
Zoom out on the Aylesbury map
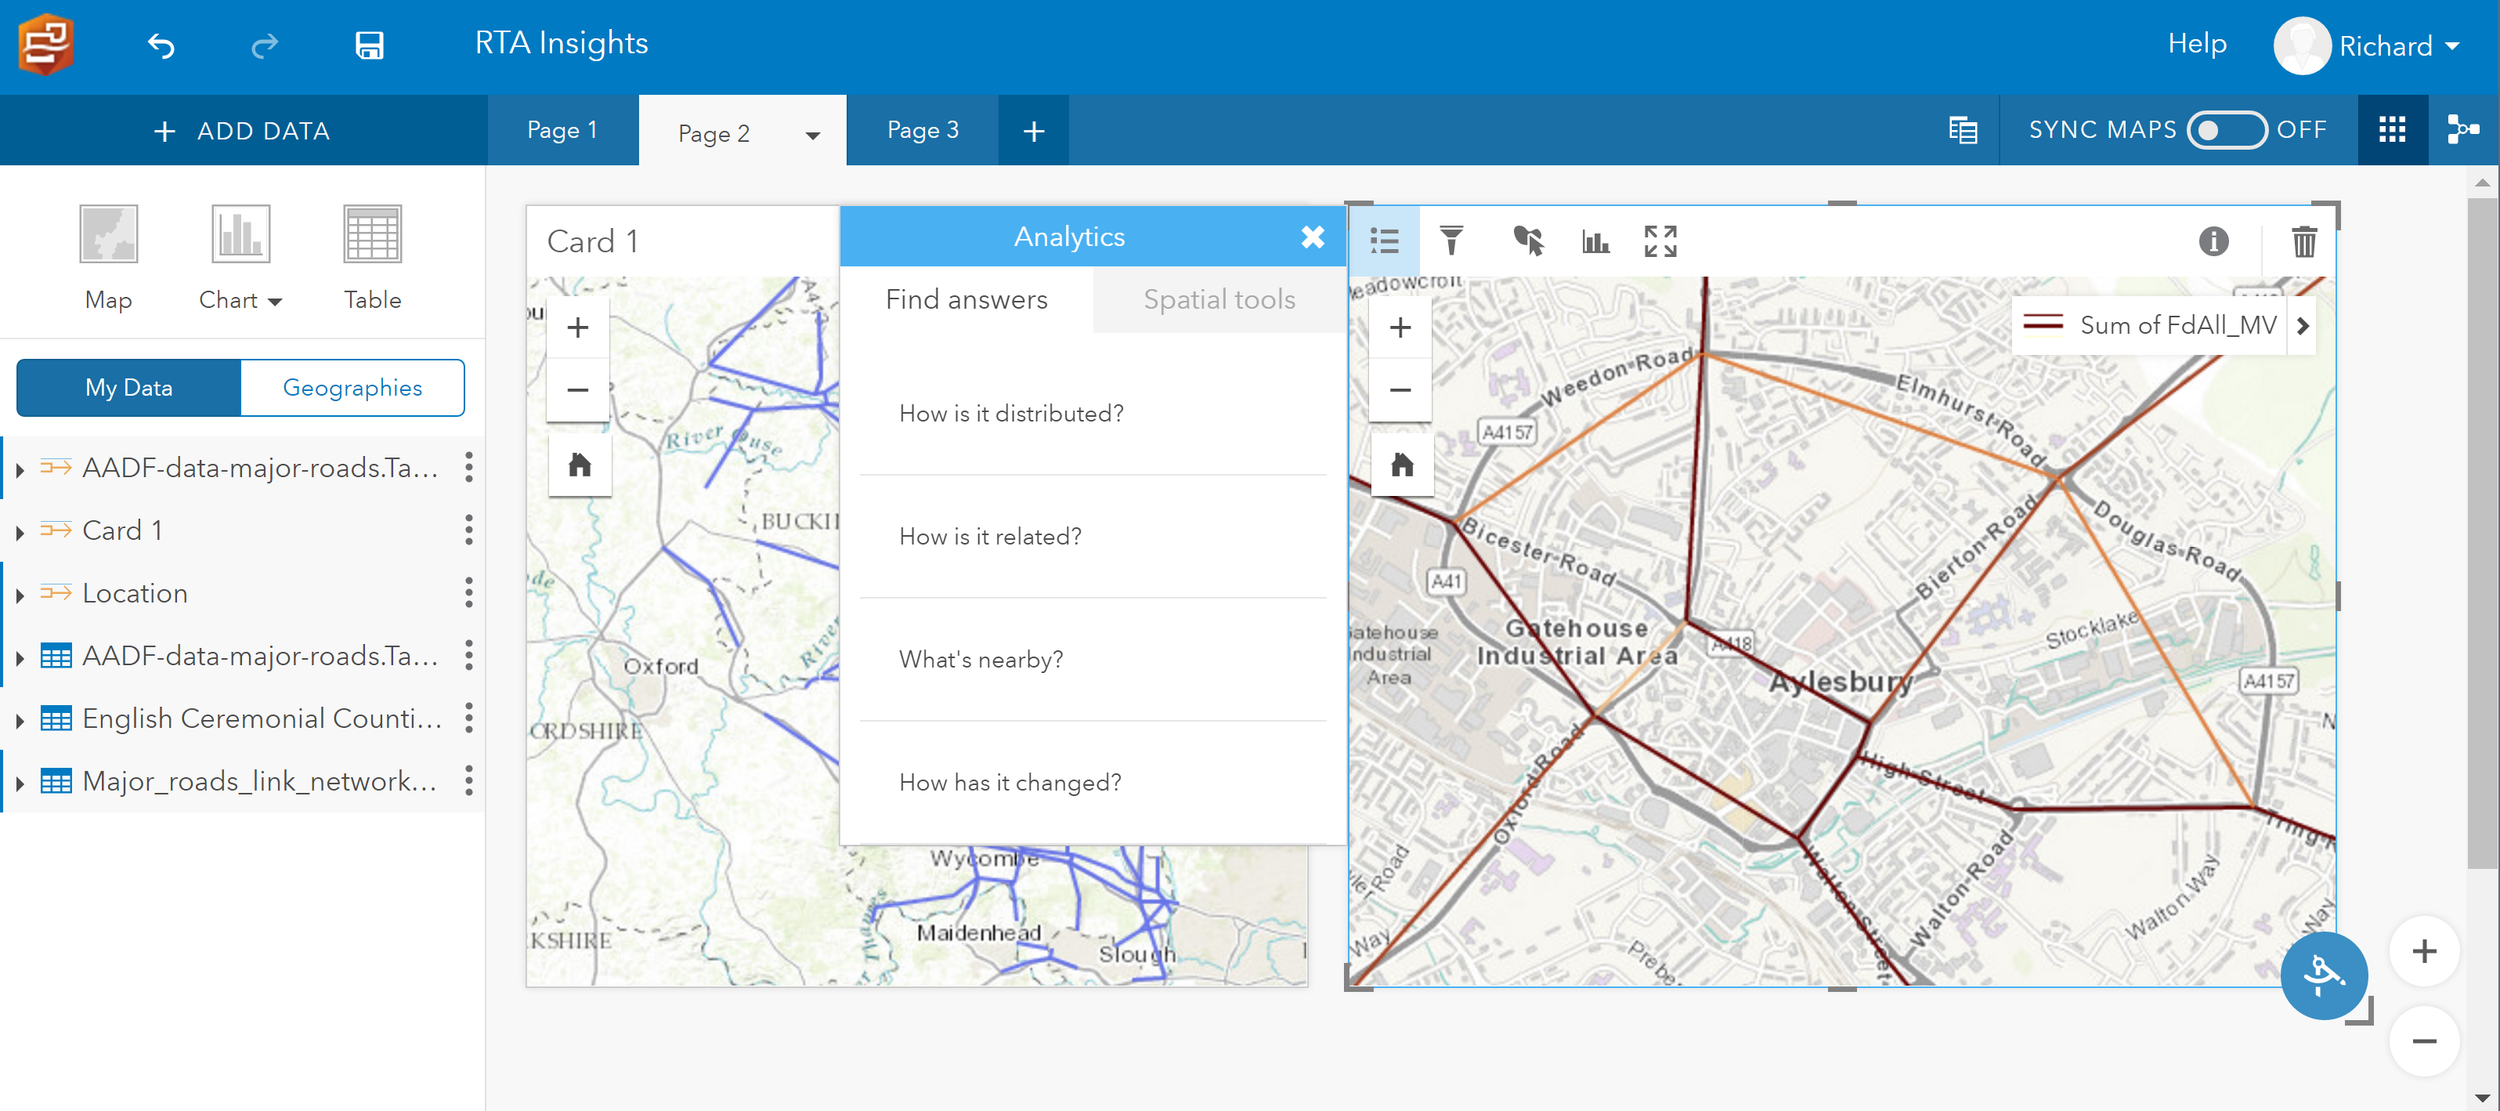coord(1400,389)
